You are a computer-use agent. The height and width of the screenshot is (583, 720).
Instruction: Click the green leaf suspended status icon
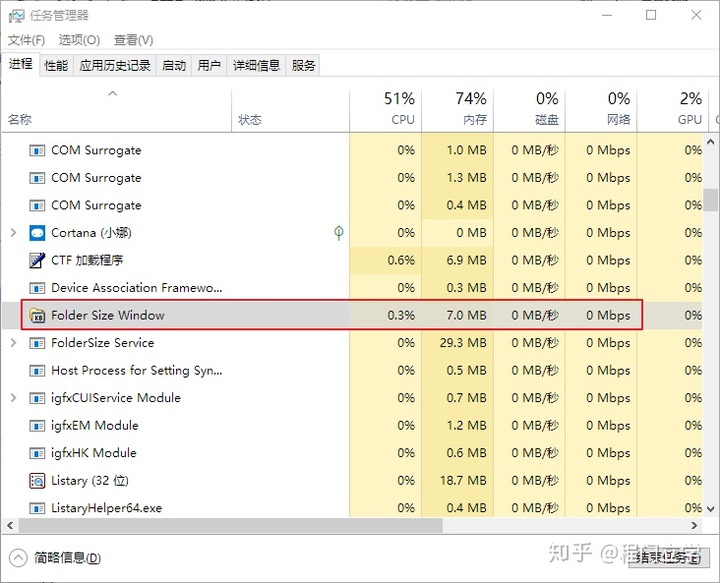point(338,233)
